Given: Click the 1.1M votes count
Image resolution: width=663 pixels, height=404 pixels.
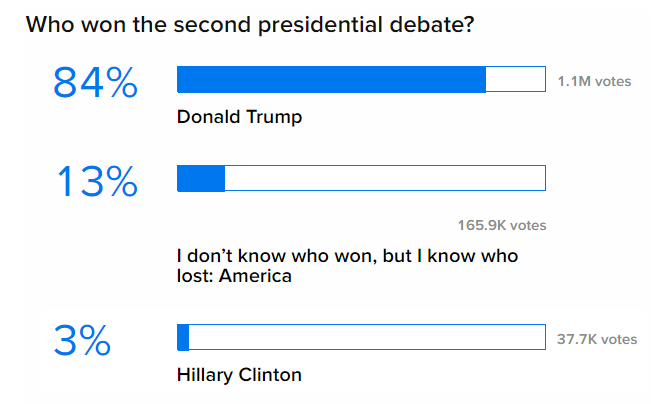Looking at the screenshot, I should [x=594, y=81].
